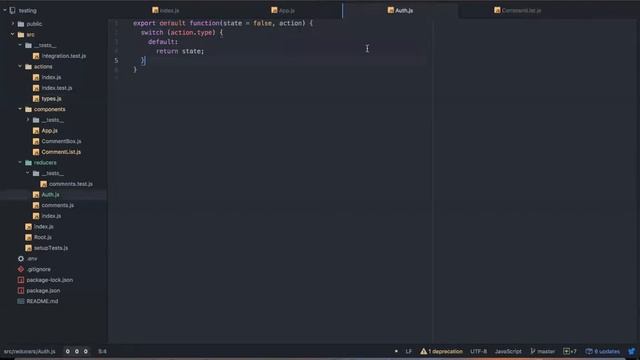
Task: Collapse the components folder
Action: (20, 109)
